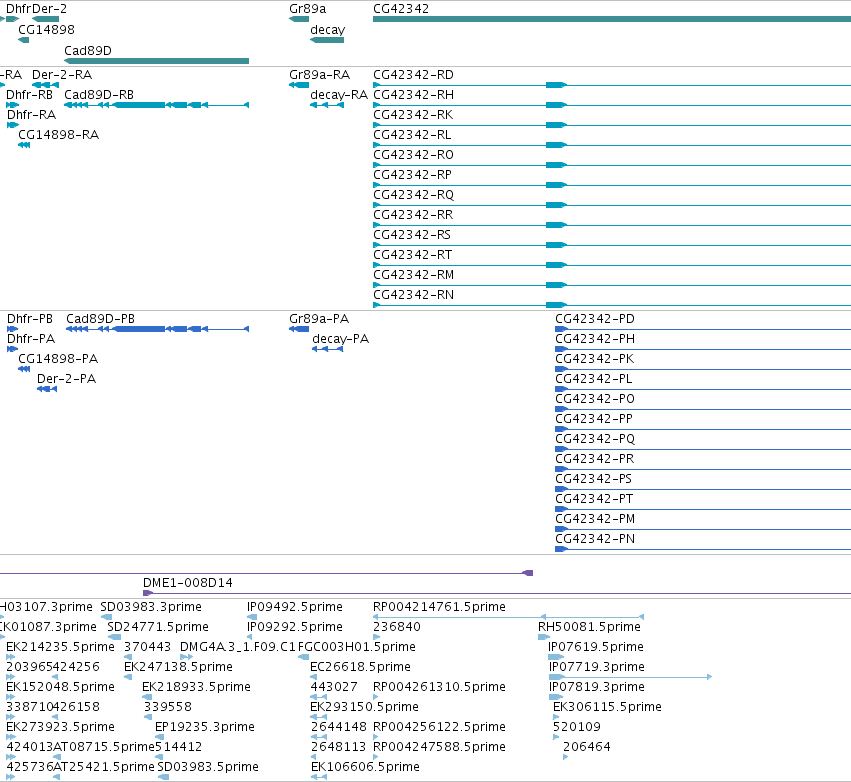Select protein Dhfr-PA

(31, 339)
